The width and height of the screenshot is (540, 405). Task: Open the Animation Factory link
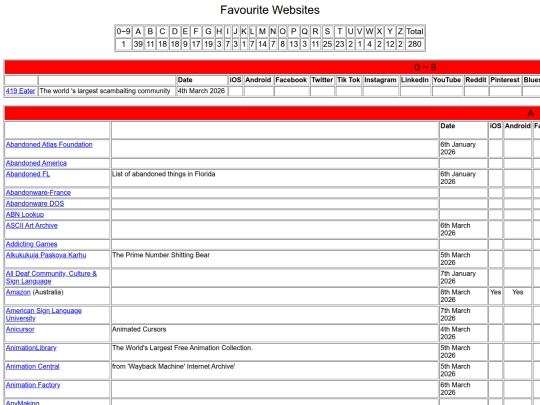click(33, 386)
